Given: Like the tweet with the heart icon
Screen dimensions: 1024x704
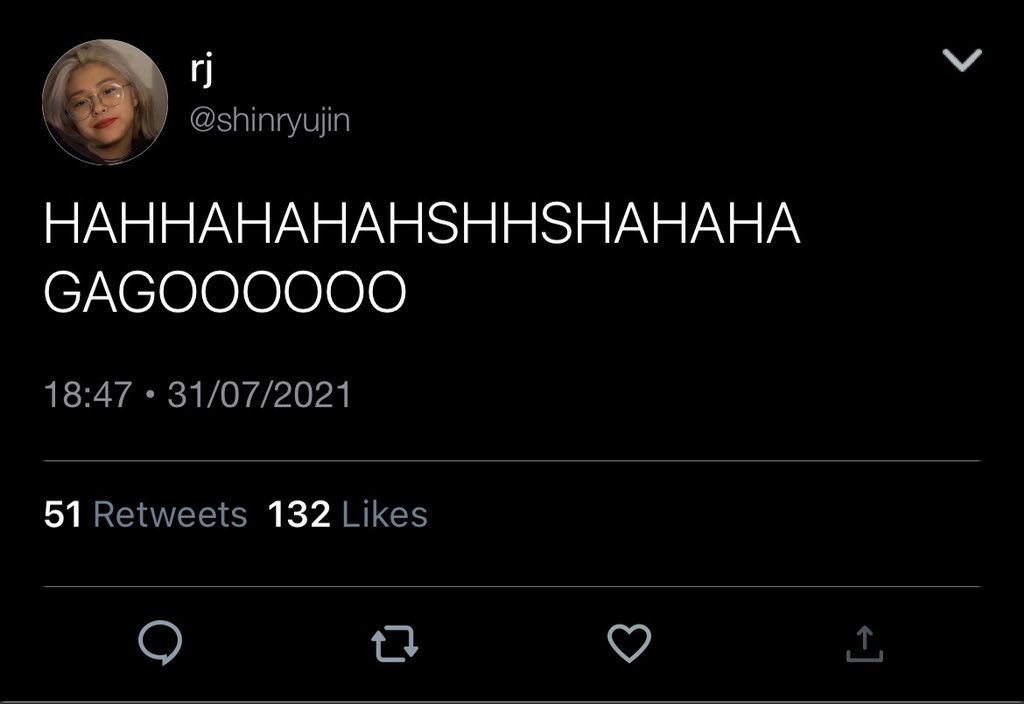Looking at the screenshot, I should tap(629, 643).
